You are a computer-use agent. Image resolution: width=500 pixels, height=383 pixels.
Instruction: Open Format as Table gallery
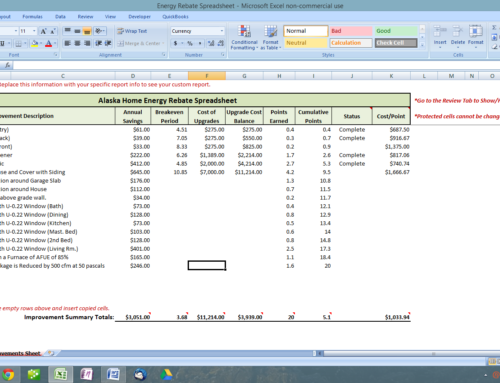270,37
